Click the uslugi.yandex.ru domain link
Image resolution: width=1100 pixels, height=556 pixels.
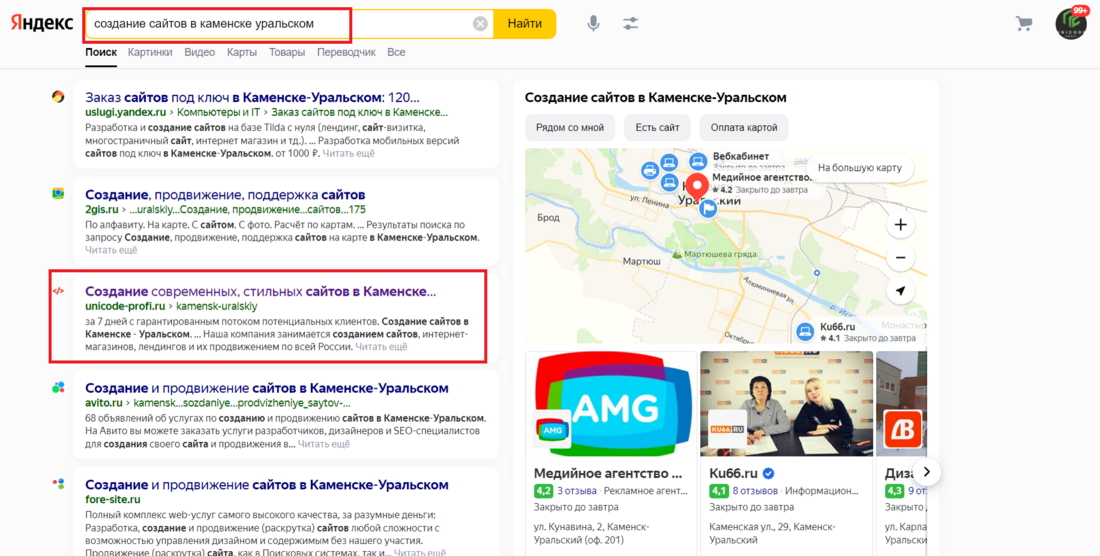tap(126, 112)
